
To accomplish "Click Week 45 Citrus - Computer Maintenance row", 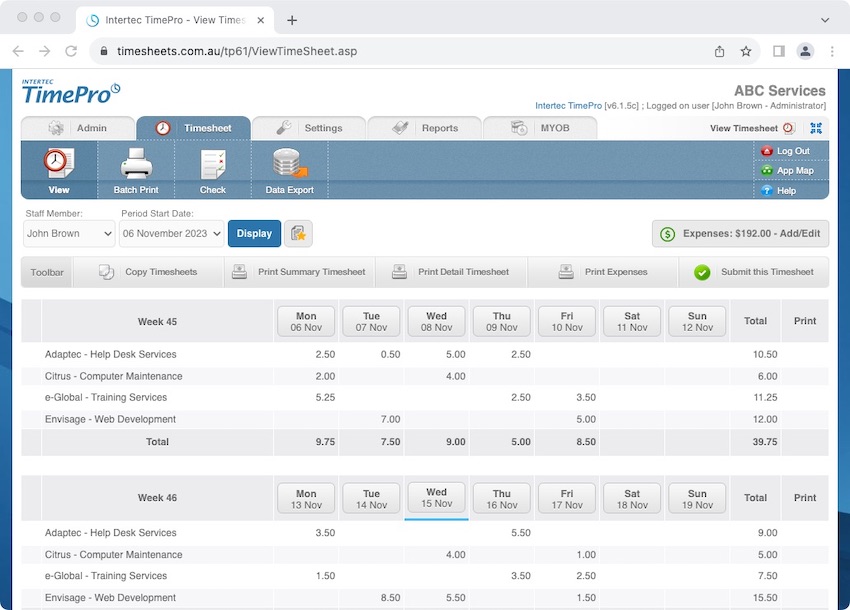I will point(425,376).
